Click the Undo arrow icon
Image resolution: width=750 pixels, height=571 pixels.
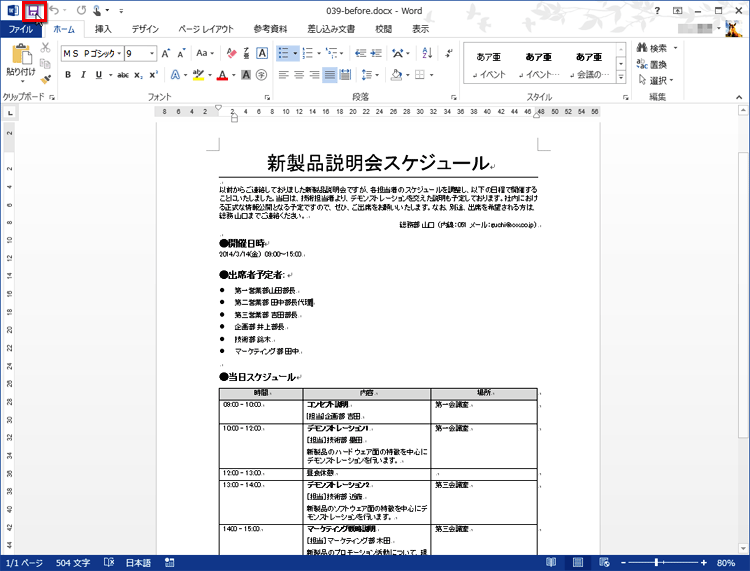[55, 11]
